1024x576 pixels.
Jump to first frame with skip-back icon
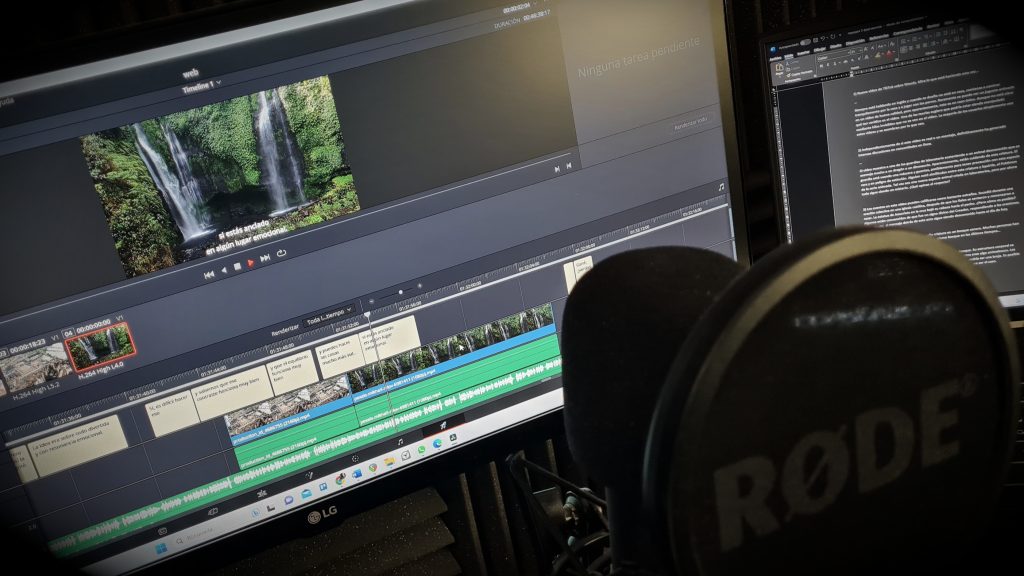click(208, 274)
